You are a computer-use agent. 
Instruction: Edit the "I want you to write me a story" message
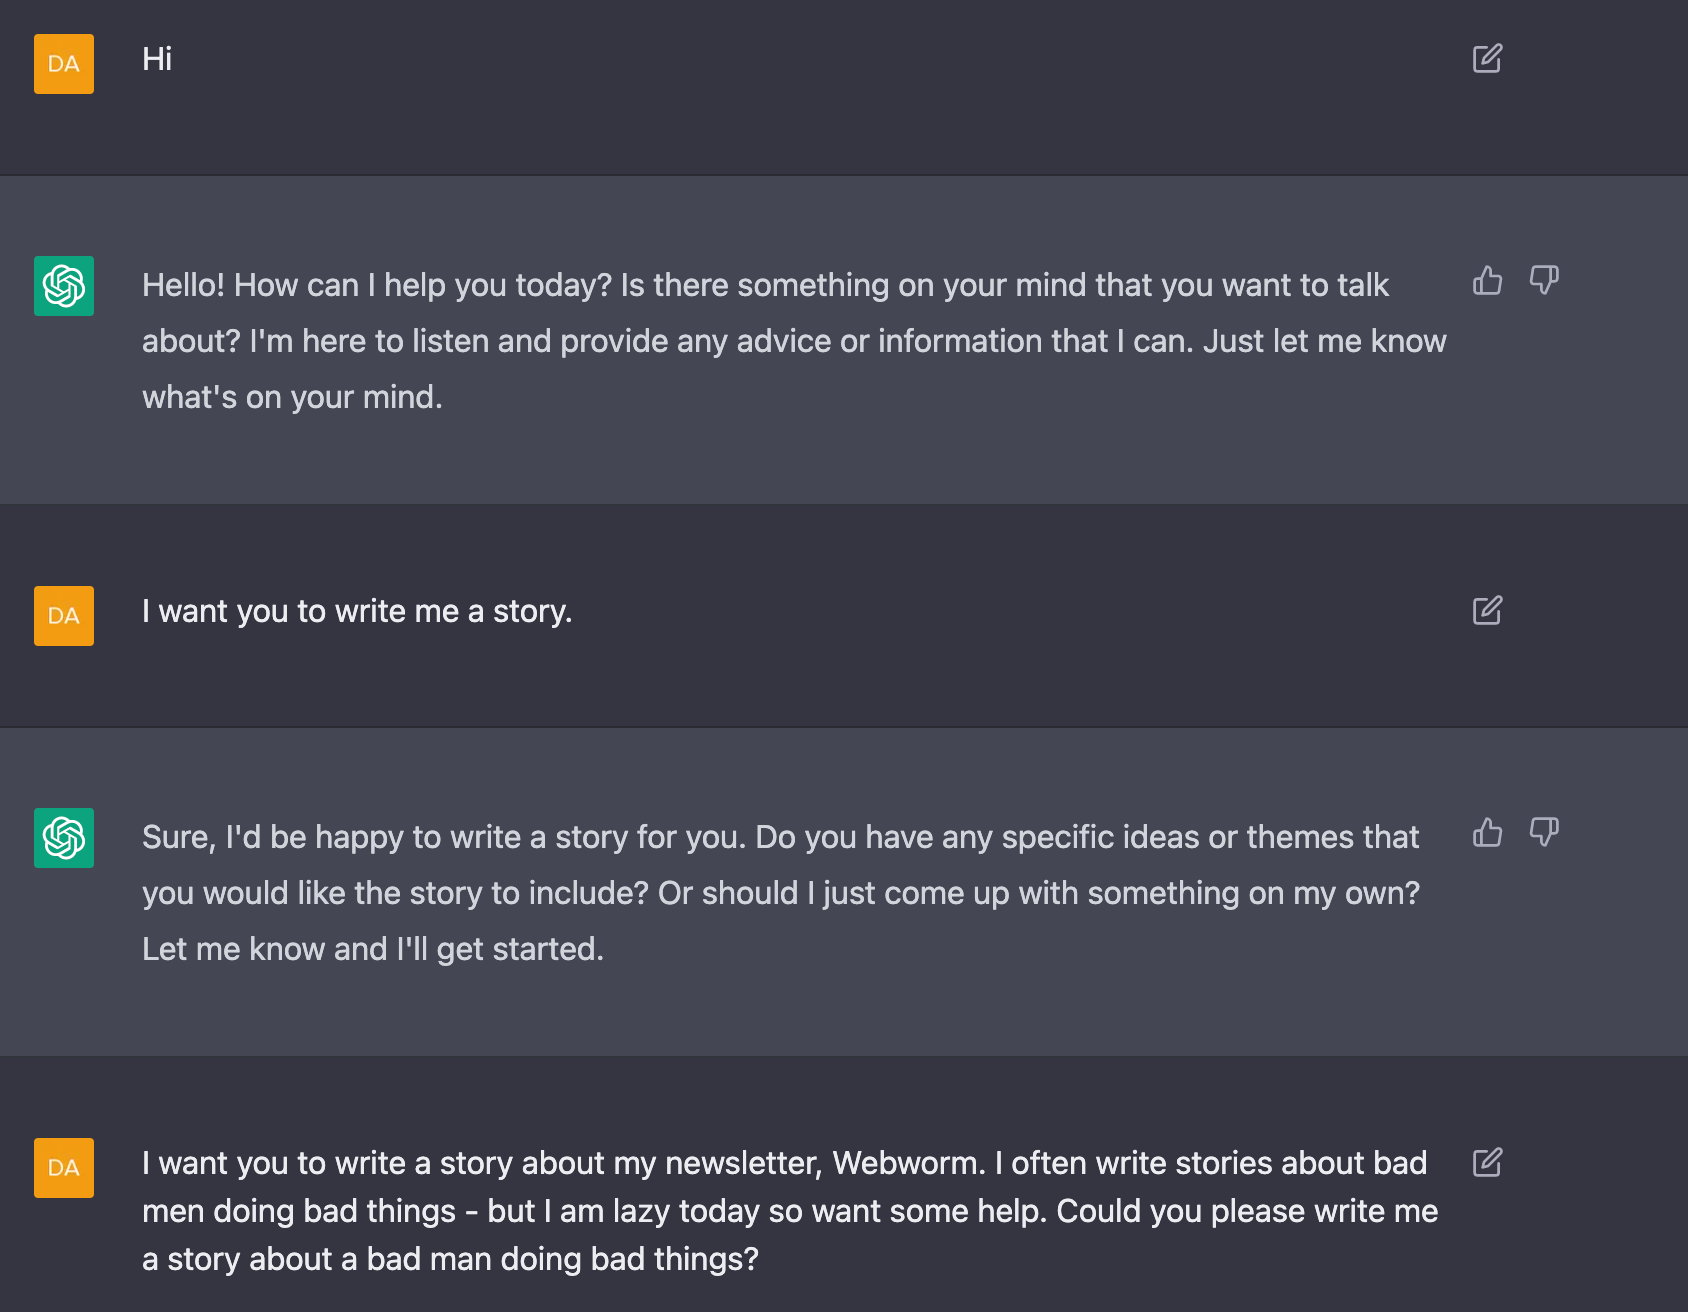coord(1489,610)
